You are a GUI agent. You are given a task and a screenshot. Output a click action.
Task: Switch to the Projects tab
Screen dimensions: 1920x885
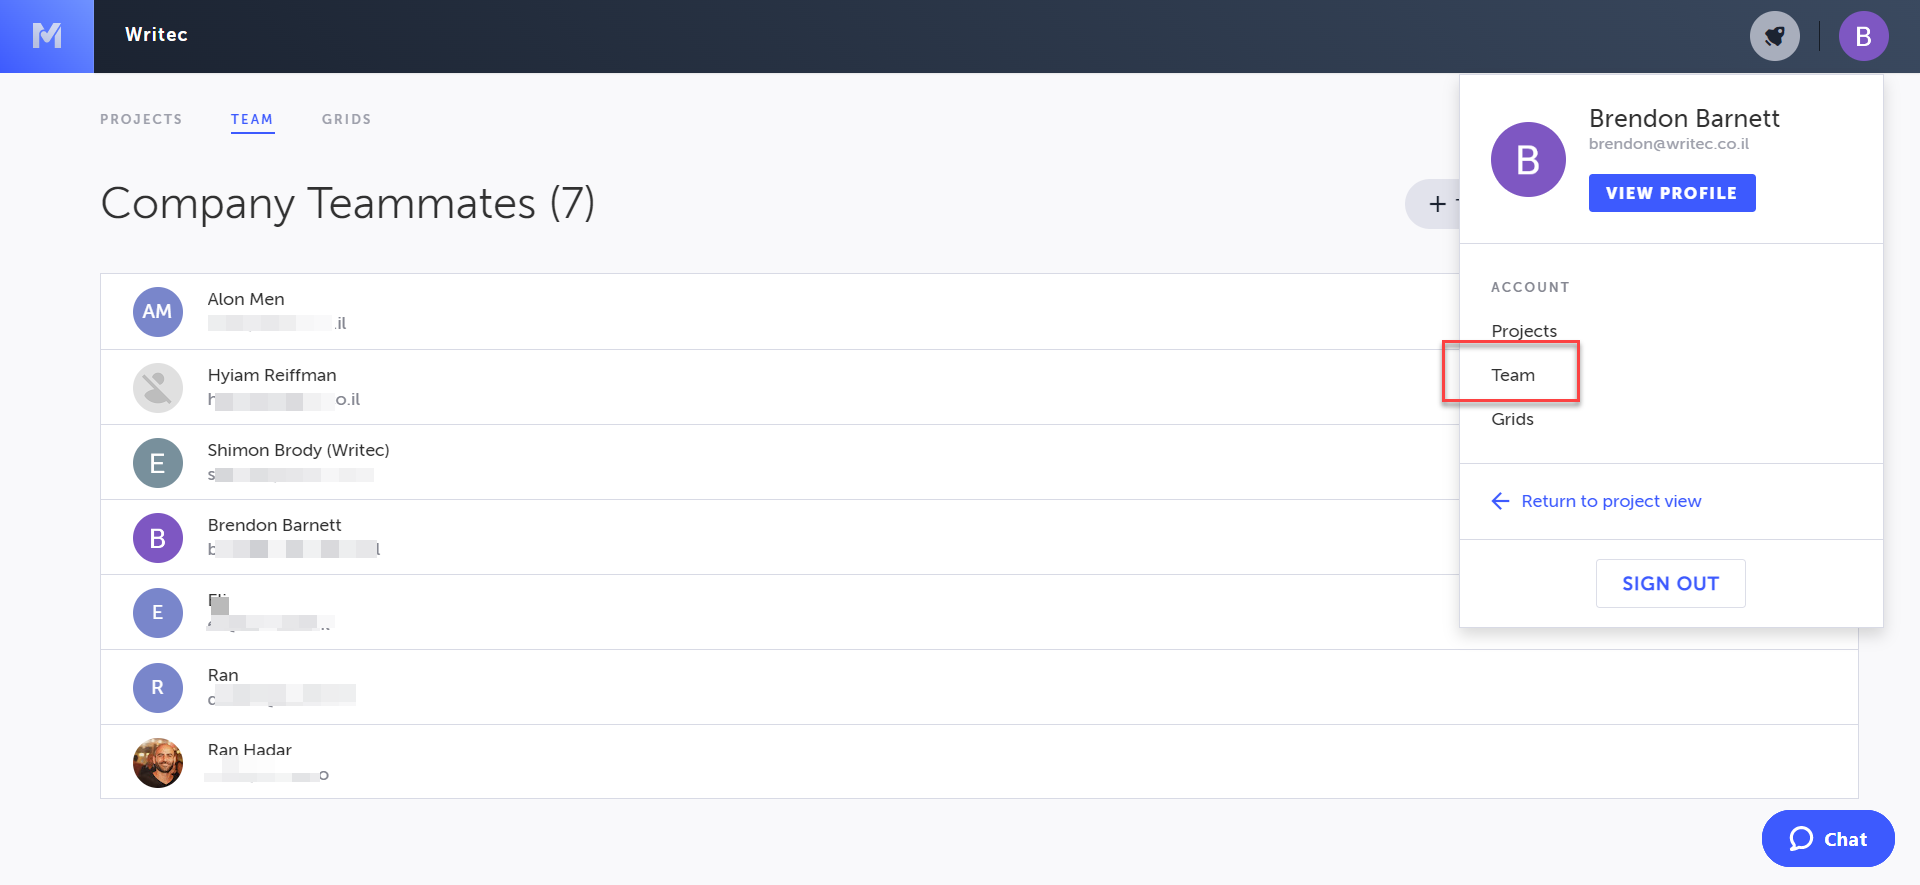141,120
